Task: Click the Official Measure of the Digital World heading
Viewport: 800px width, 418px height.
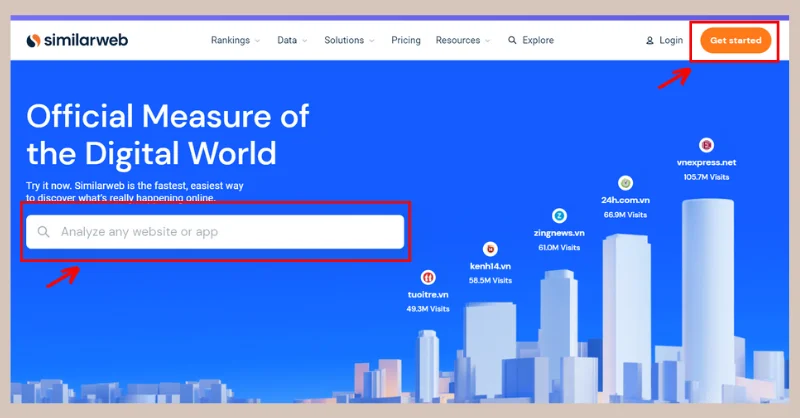Action: coord(167,135)
